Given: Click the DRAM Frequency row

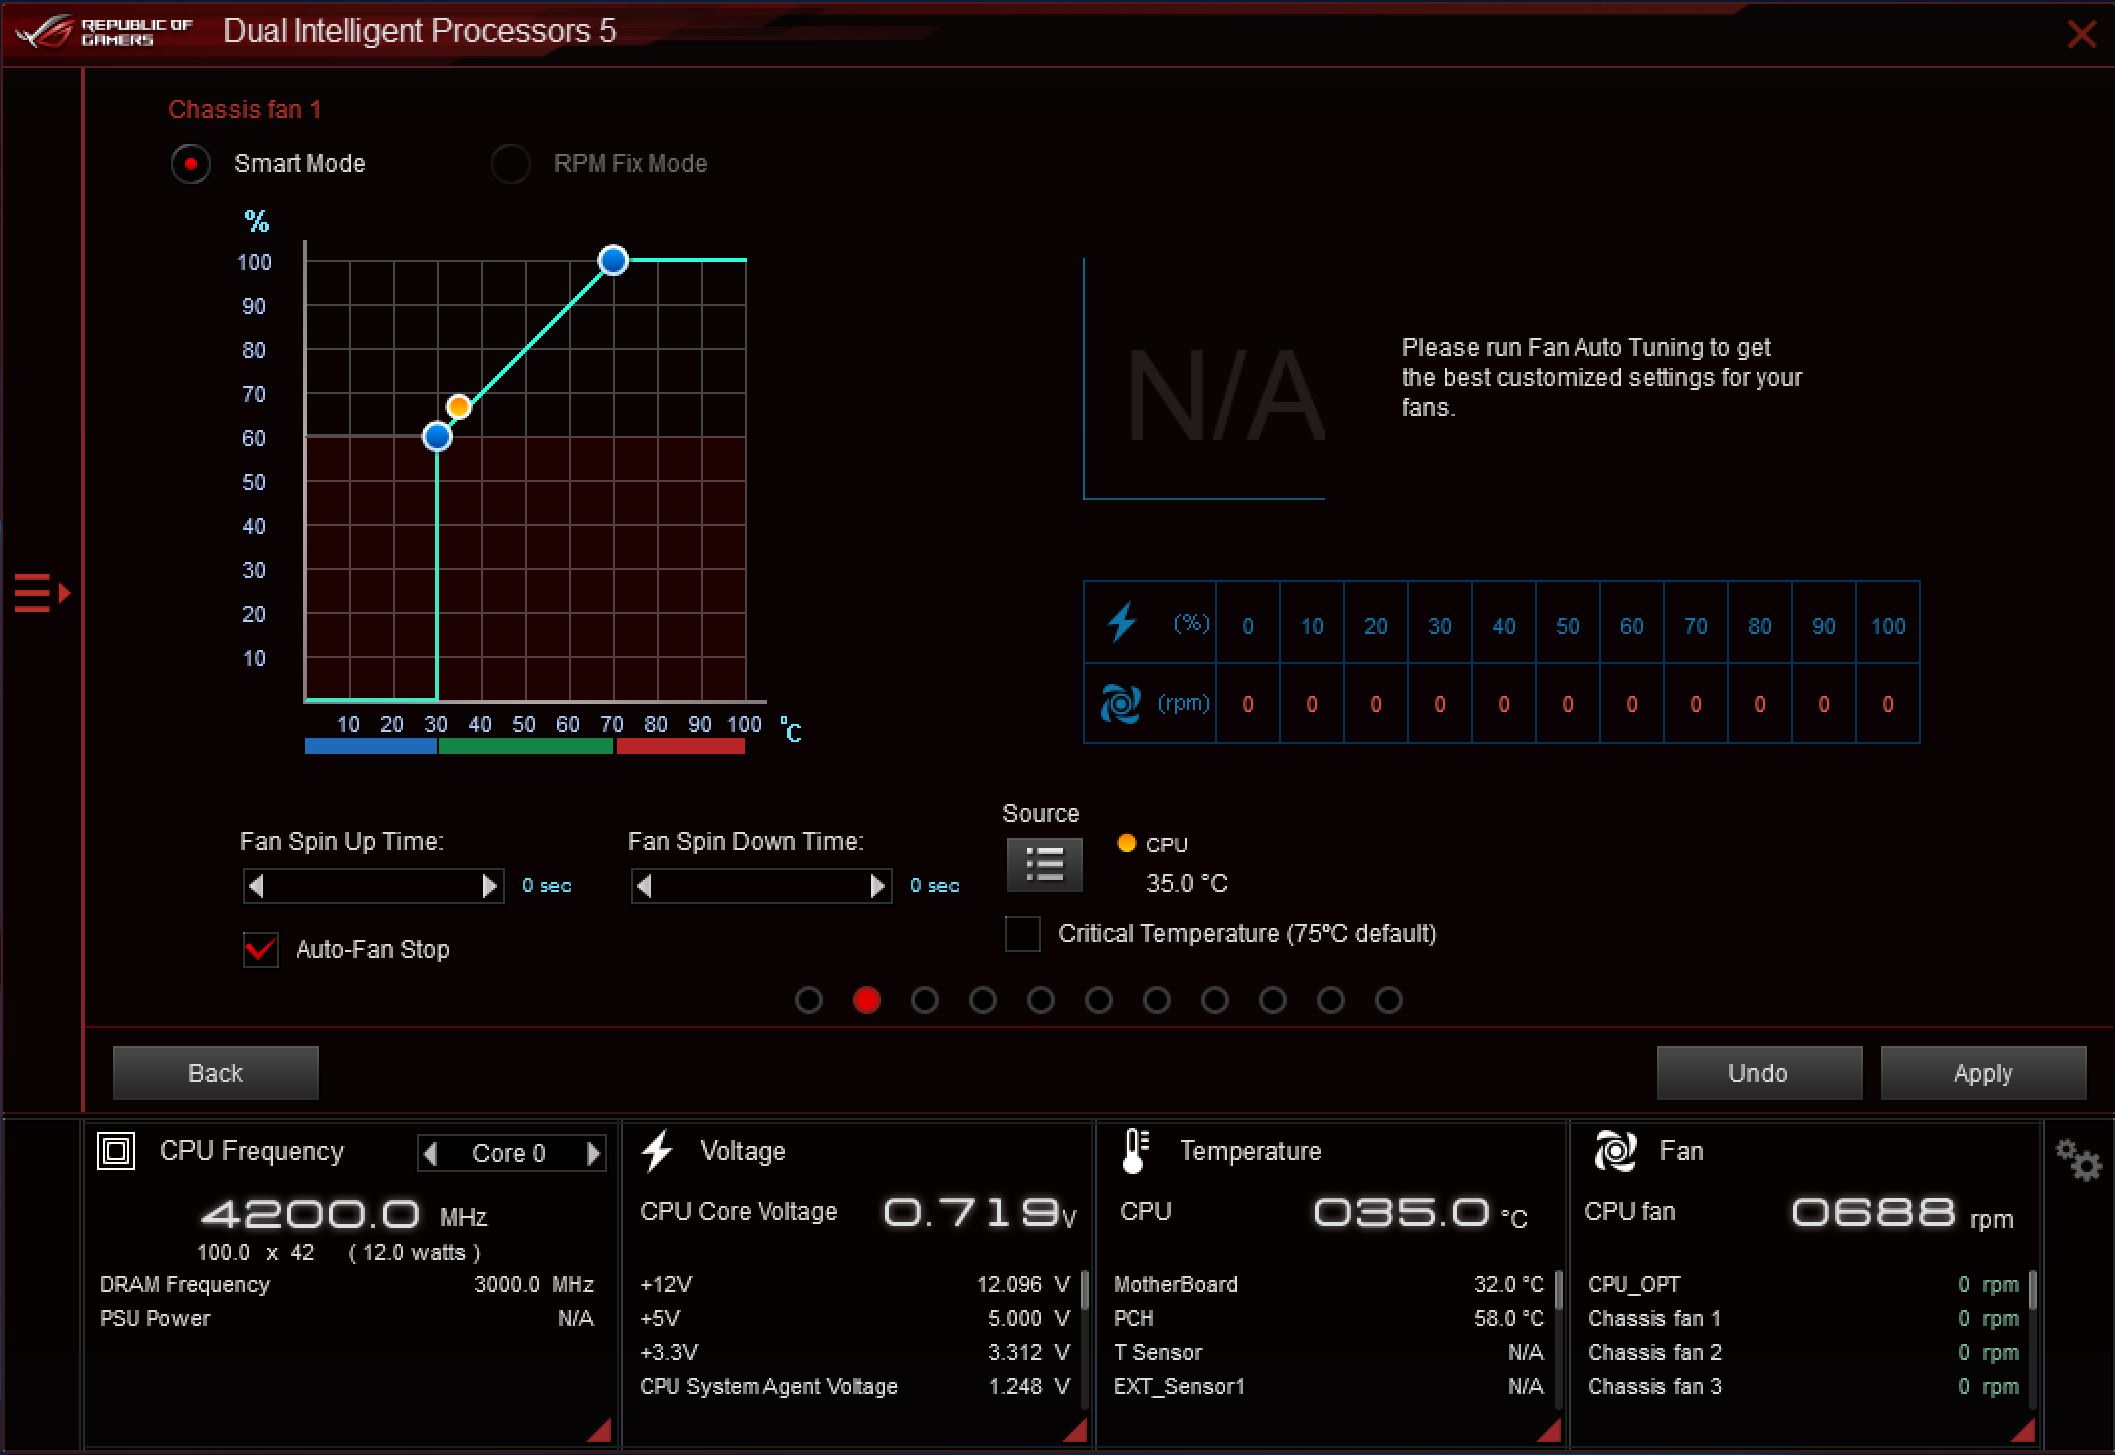Looking at the screenshot, I should pyautogui.click(x=347, y=1285).
